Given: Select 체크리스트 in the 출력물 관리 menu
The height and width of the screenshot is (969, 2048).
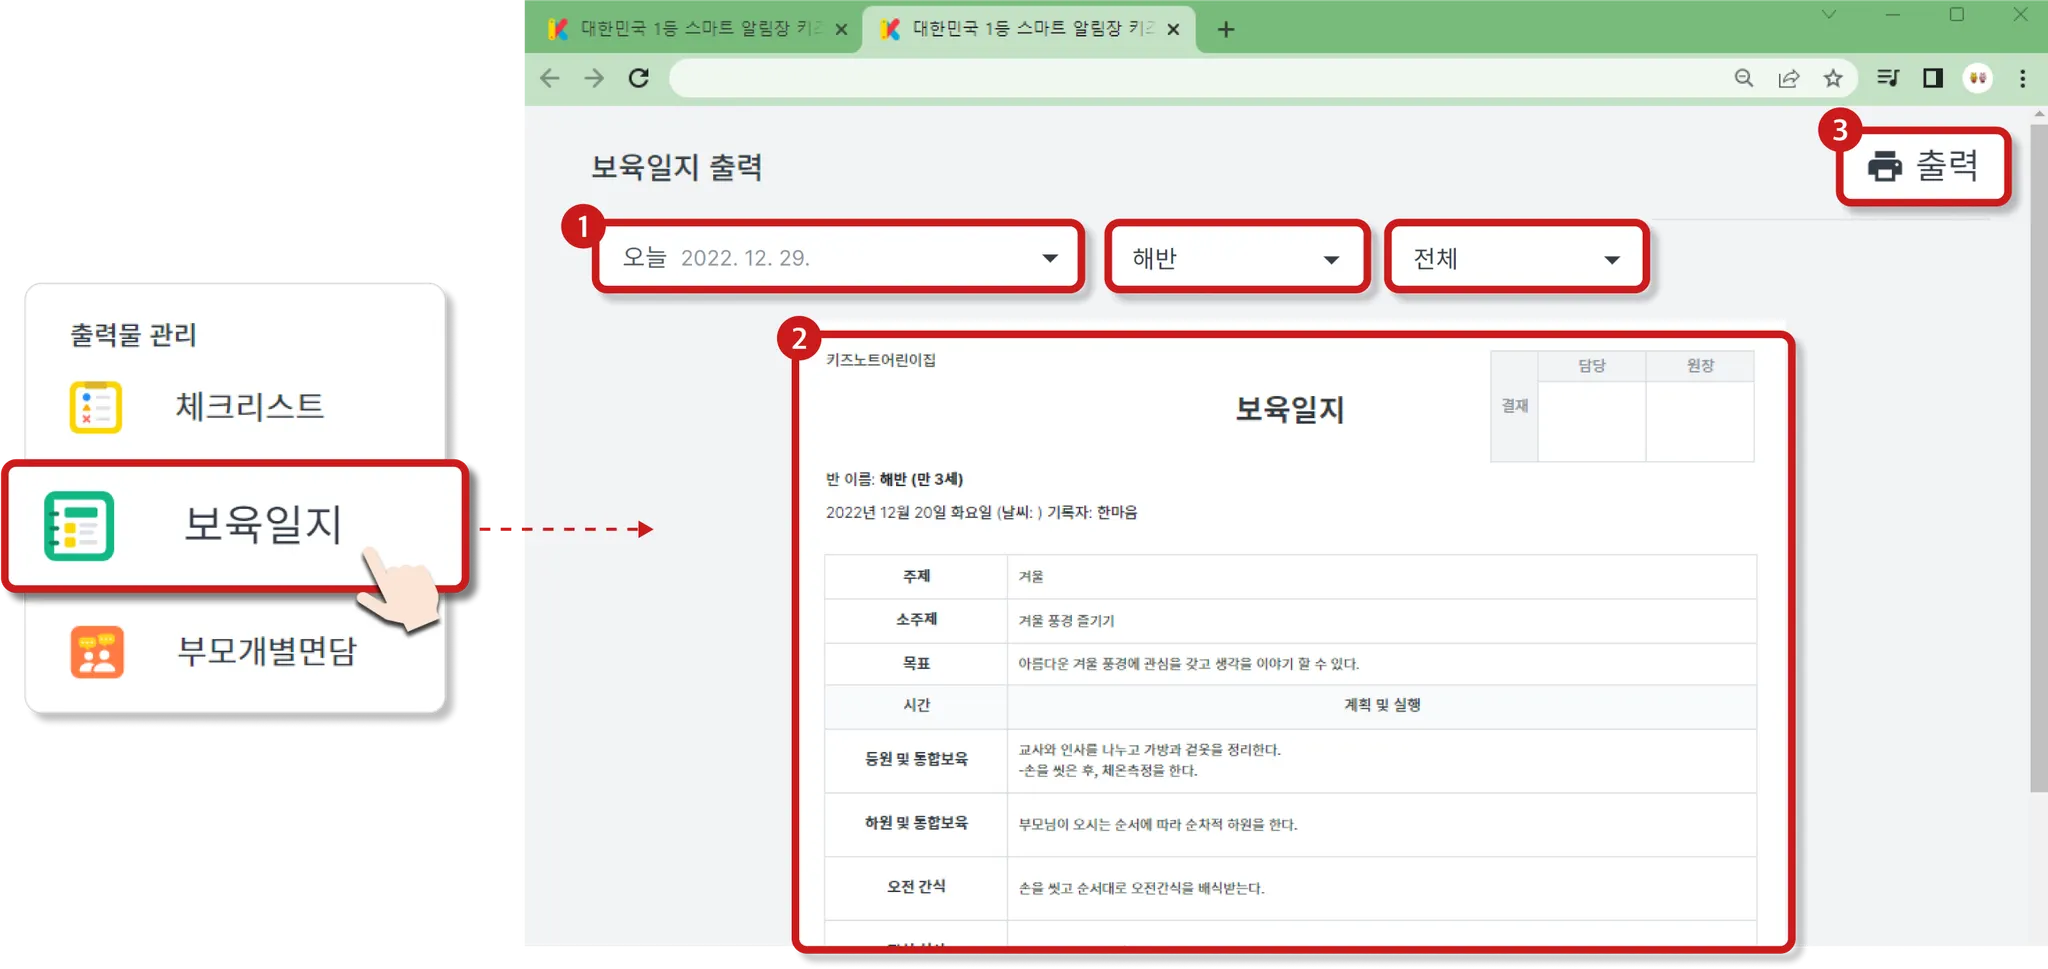Looking at the screenshot, I should [250, 406].
